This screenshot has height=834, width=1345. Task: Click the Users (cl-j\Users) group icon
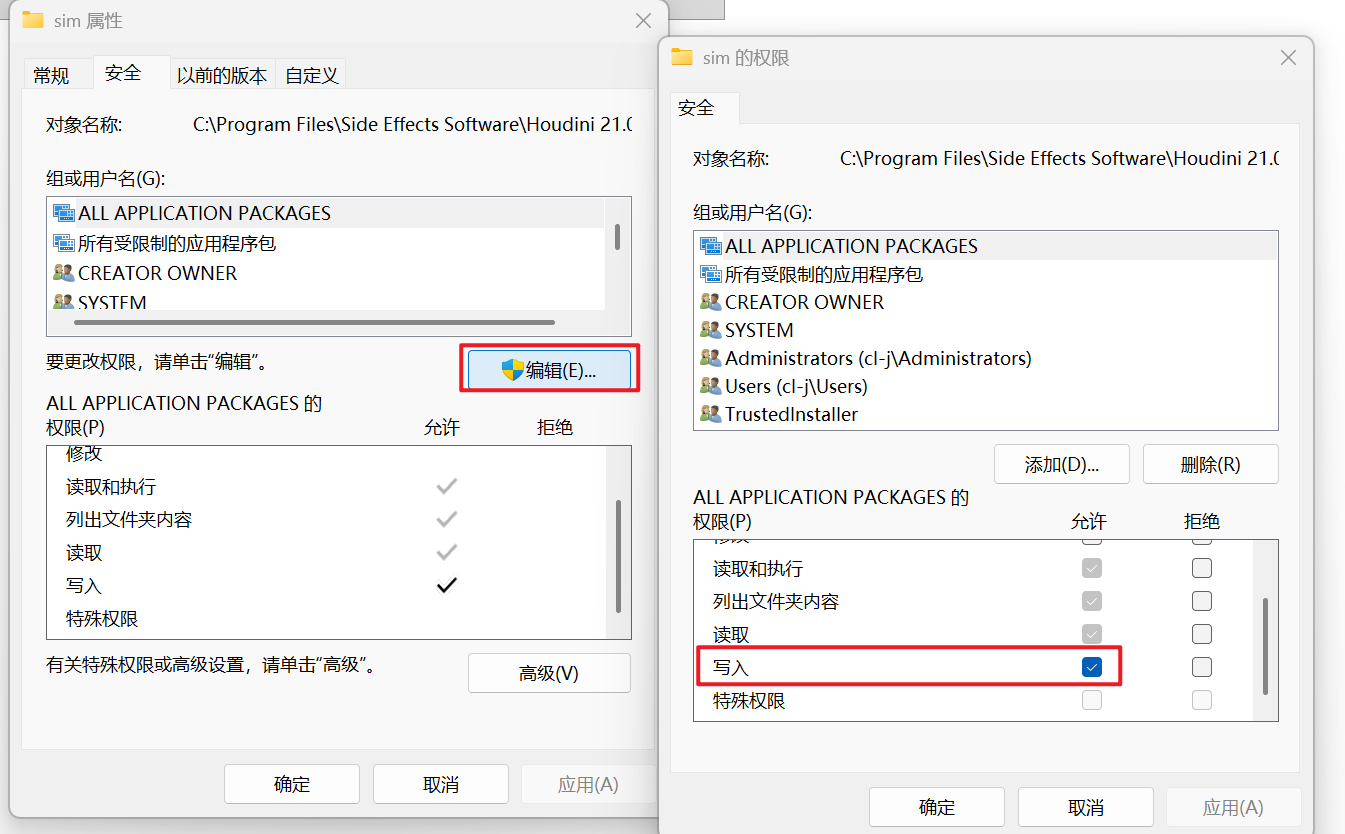click(x=711, y=386)
